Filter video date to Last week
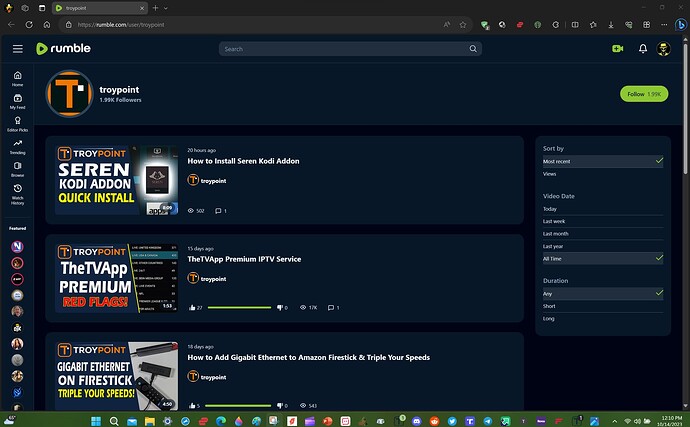Screen dimensions: 690x427 click(603, 221)
